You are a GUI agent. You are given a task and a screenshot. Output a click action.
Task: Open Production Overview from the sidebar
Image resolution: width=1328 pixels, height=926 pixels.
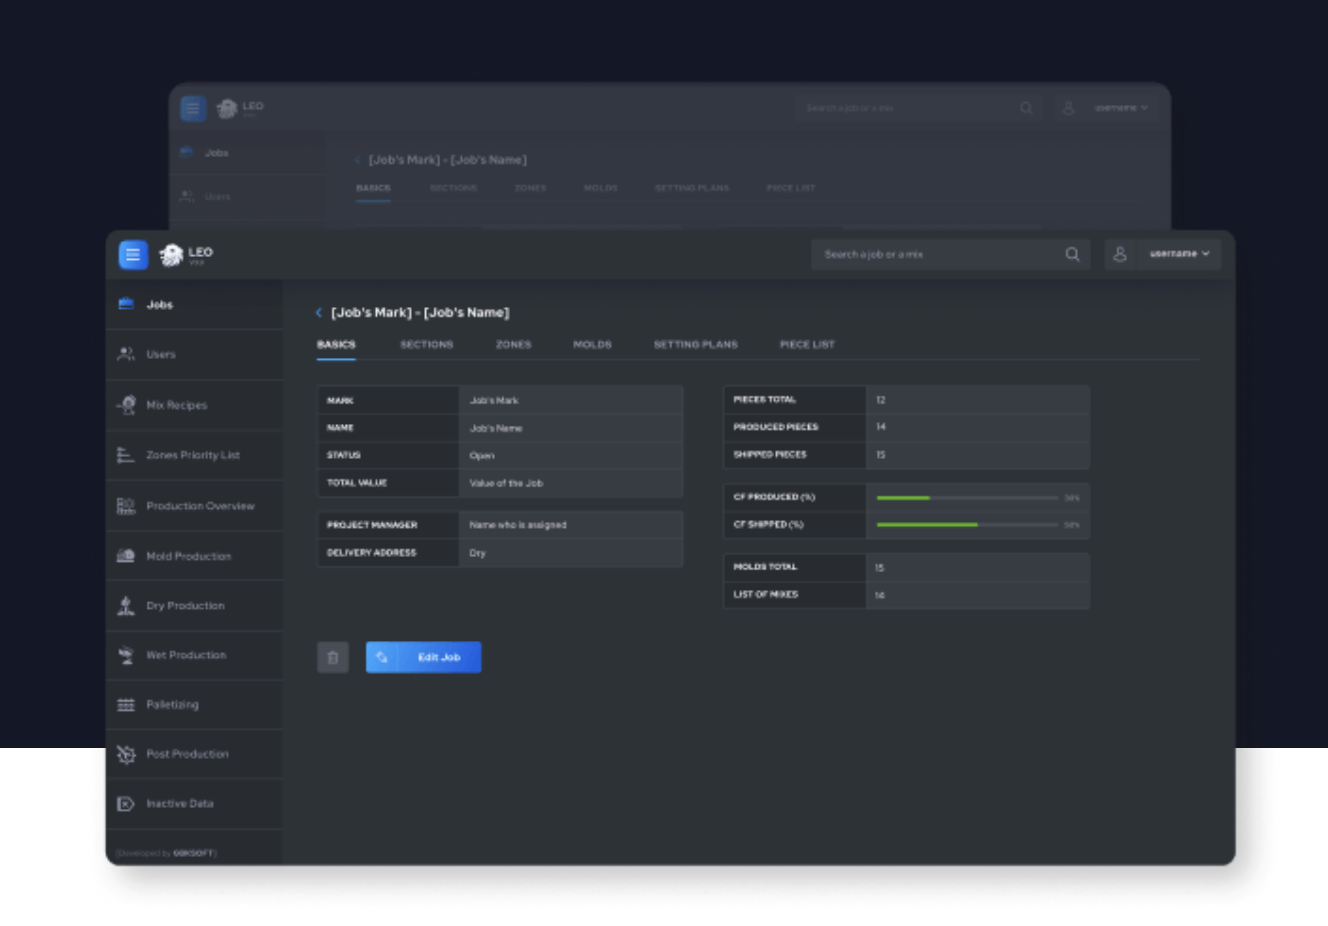[195, 506]
